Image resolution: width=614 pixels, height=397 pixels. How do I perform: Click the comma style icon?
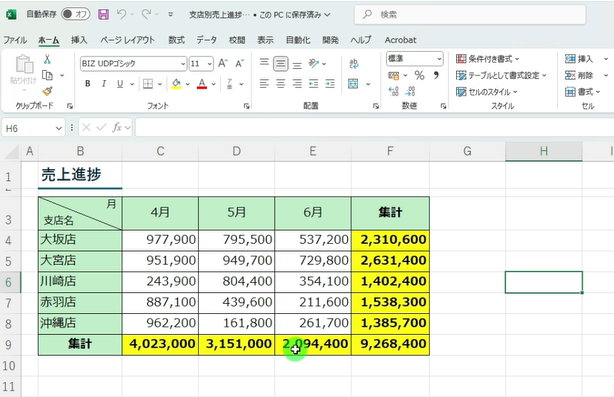[436, 75]
